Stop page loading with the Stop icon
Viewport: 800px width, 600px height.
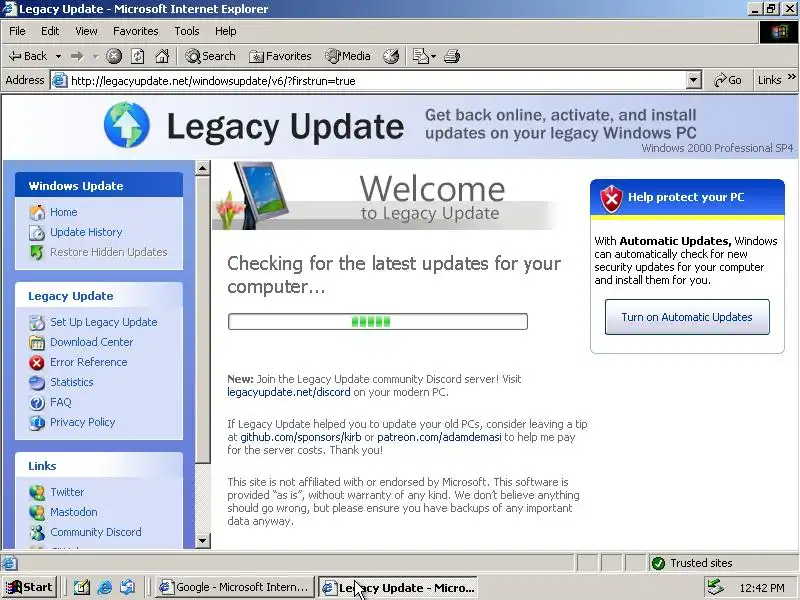[114, 56]
